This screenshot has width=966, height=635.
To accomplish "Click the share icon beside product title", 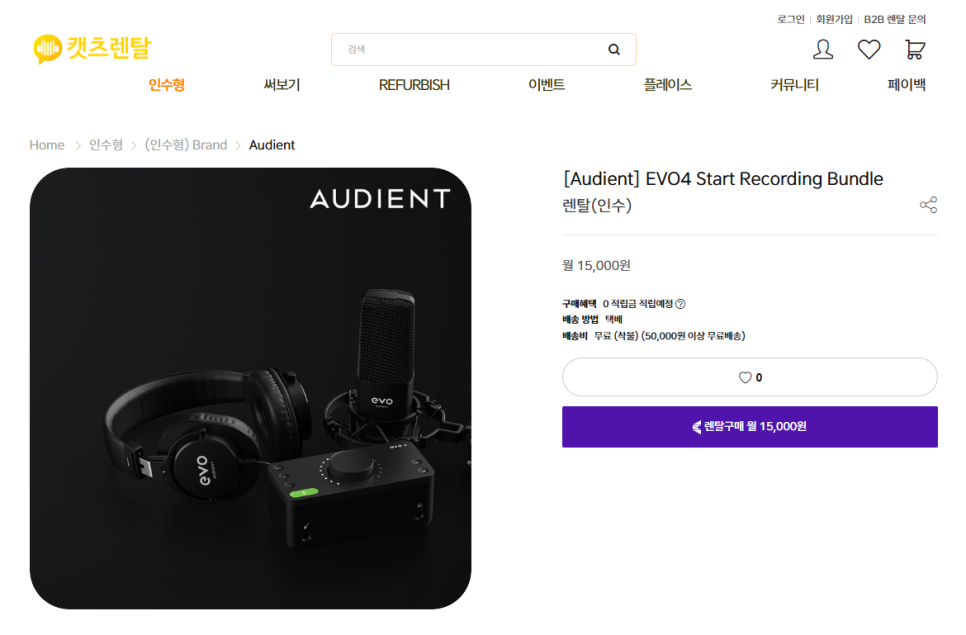I will pos(928,205).
